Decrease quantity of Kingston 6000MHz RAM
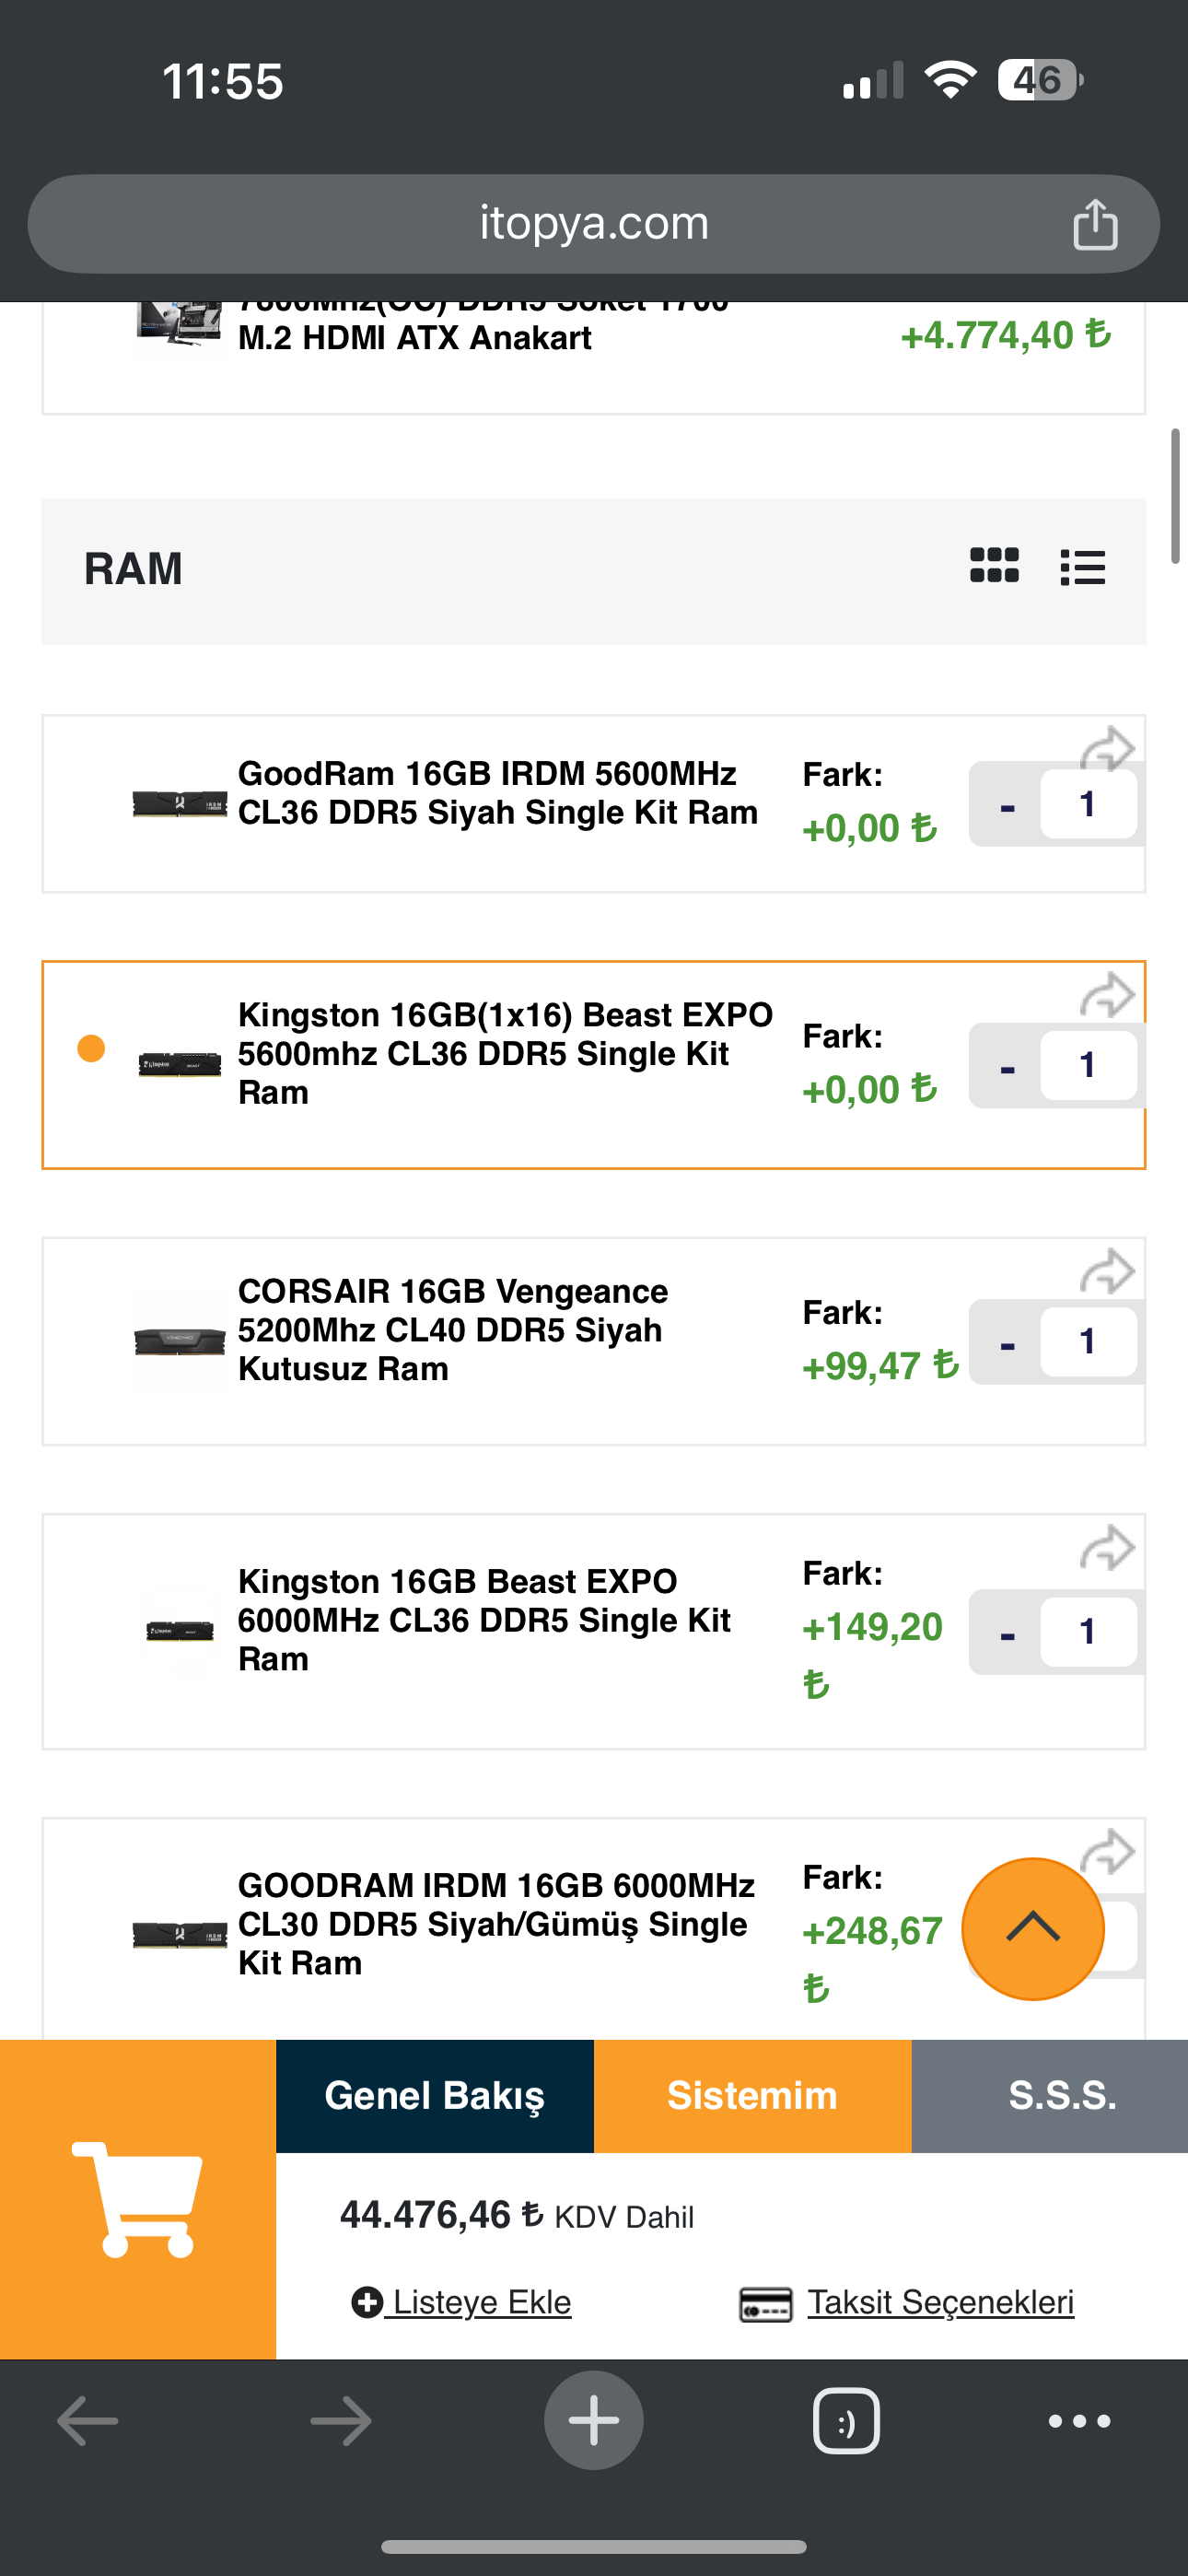Viewport: 1188px width, 2576px height. pos(1007,1633)
